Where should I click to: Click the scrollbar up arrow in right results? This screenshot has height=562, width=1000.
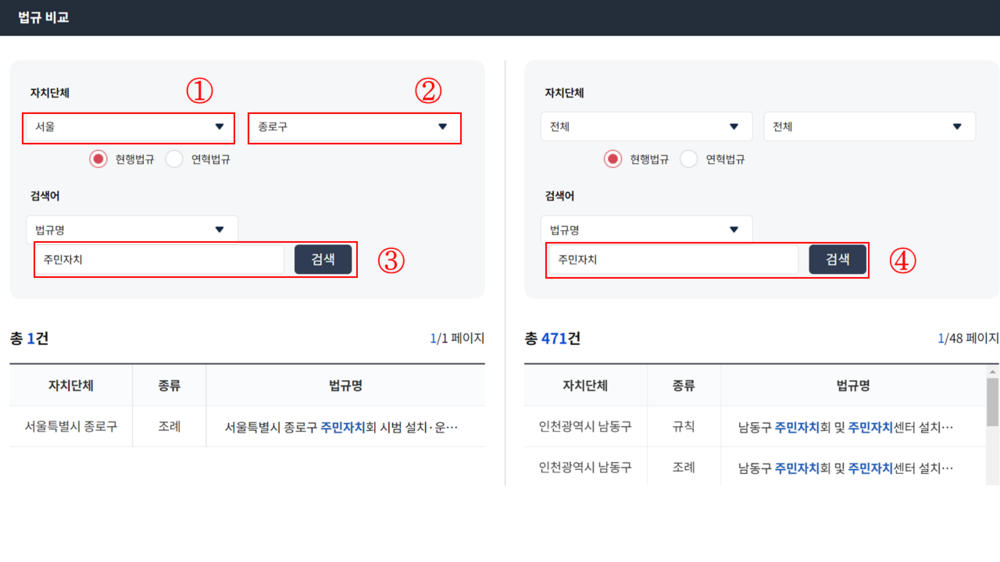[x=992, y=371]
